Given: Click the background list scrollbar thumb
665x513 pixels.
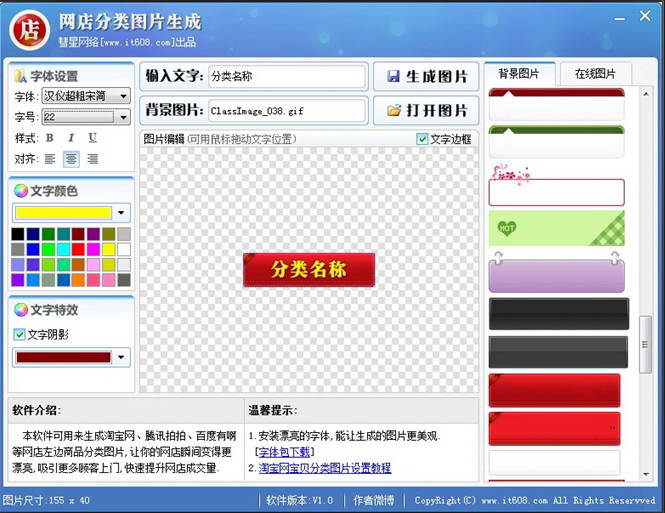Looking at the screenshot, I should [x=645, y=345].
